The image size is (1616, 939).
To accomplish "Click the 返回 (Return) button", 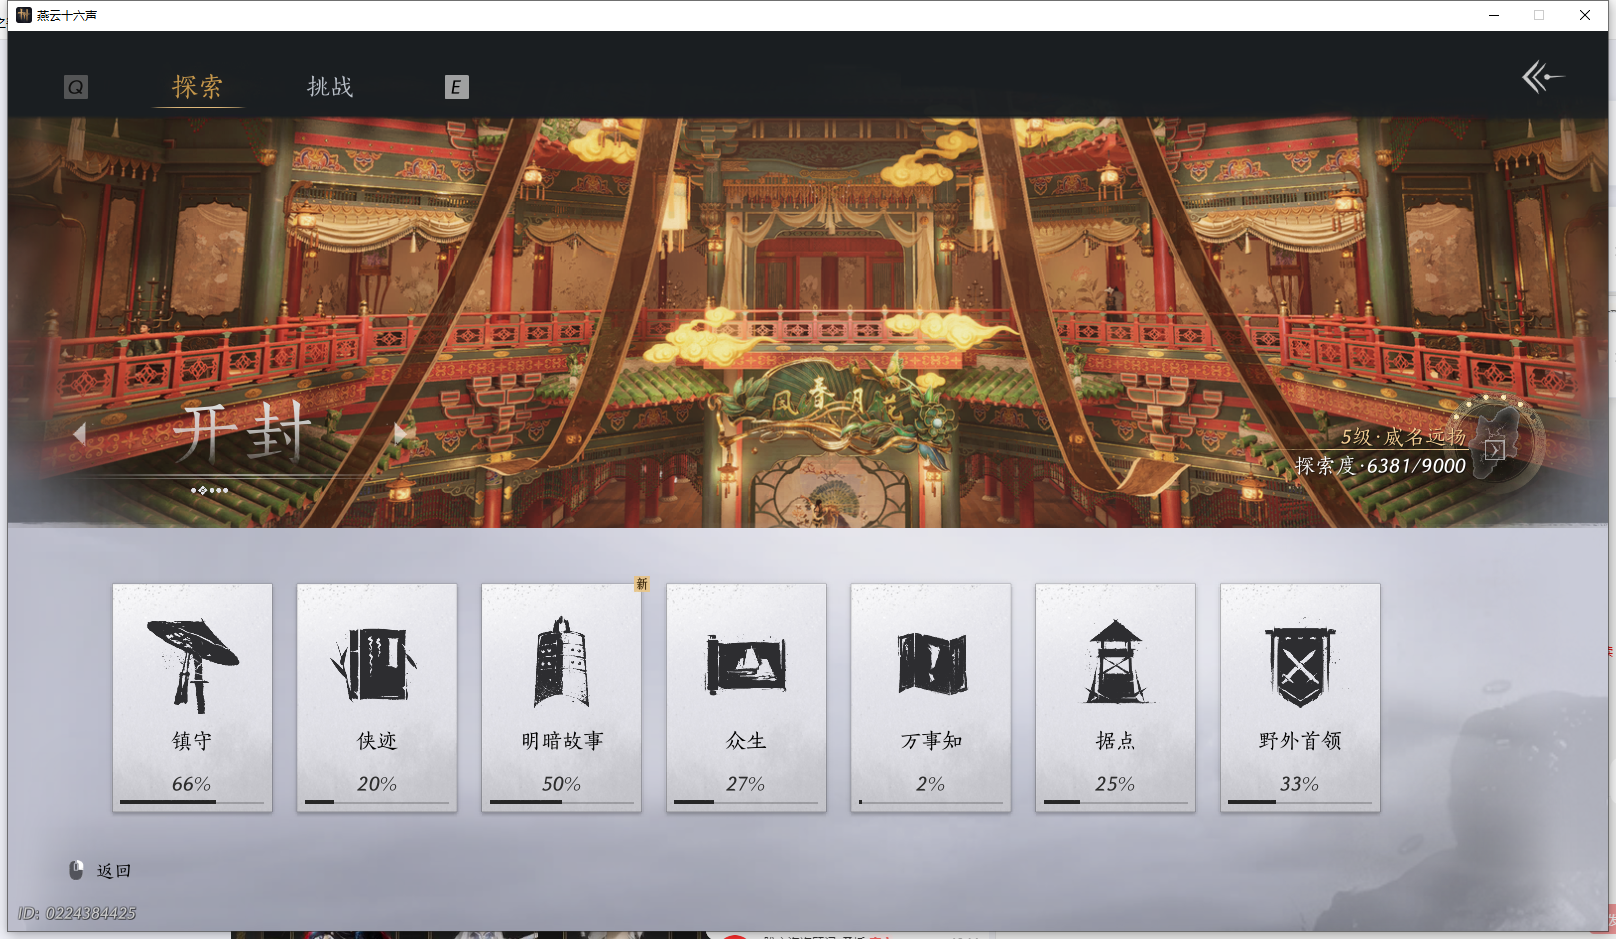I will pos(113,869).
